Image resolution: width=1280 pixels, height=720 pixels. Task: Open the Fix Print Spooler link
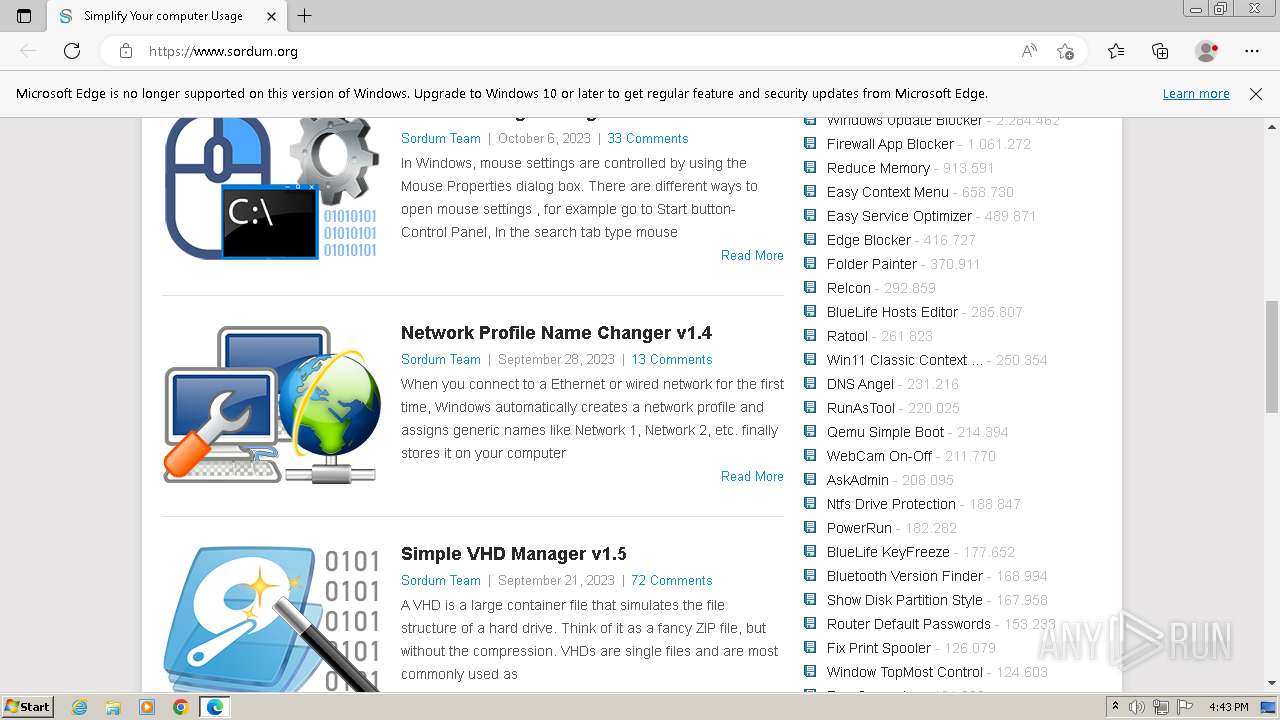(x=879, y=648)
